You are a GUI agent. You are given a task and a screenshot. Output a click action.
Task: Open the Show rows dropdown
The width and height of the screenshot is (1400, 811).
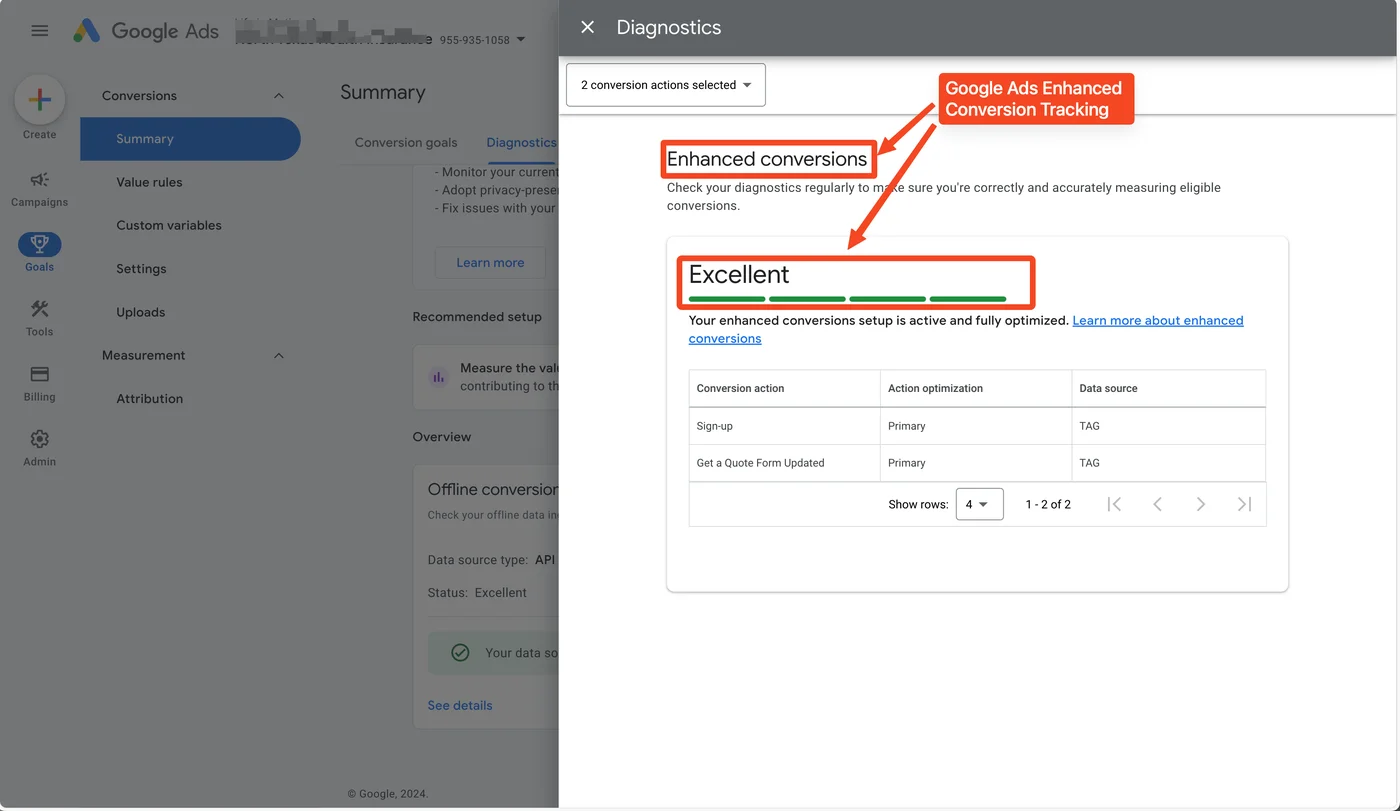coord(979,504)
